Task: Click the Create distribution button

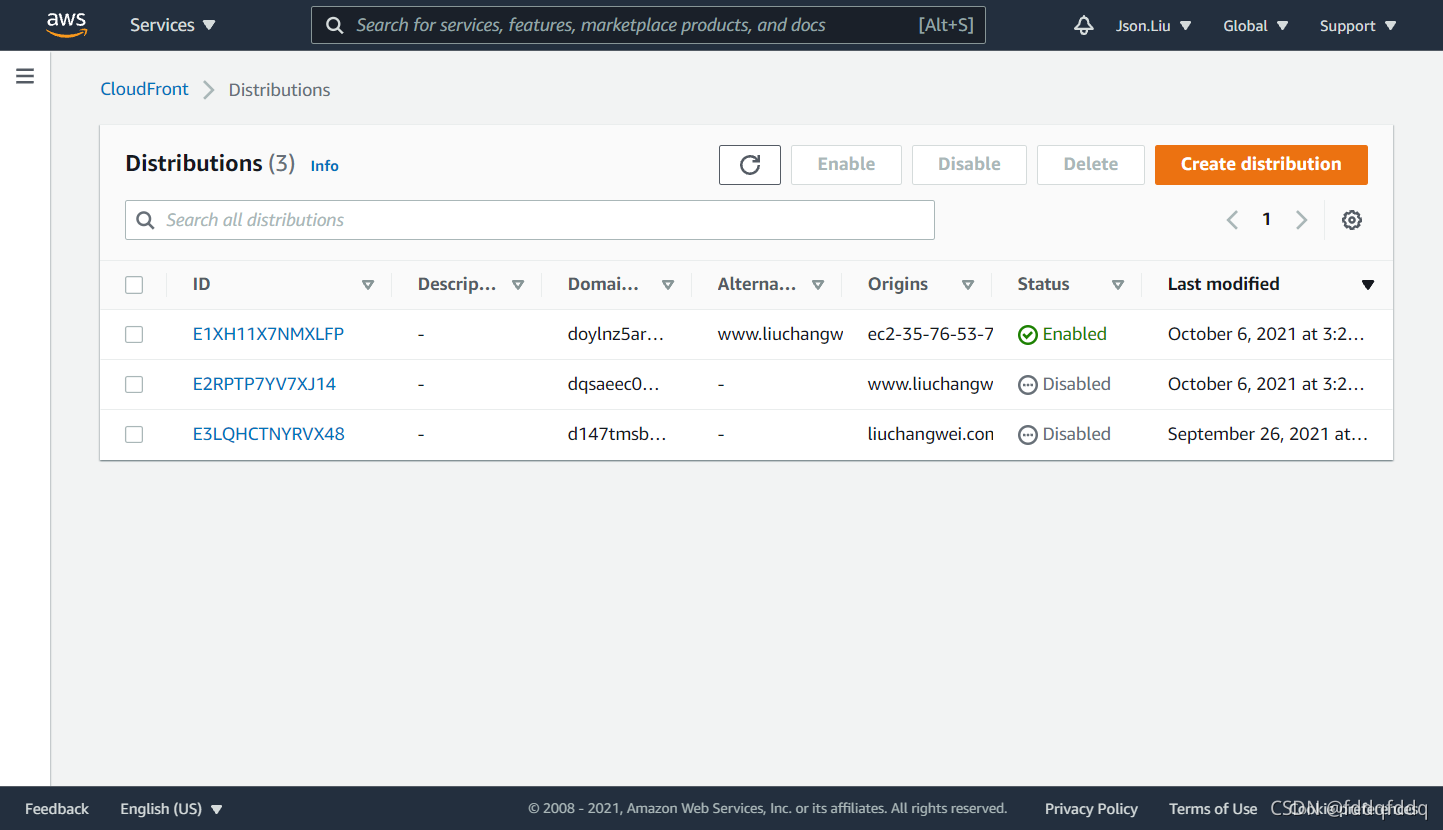Action: [x=1261, y=165]
